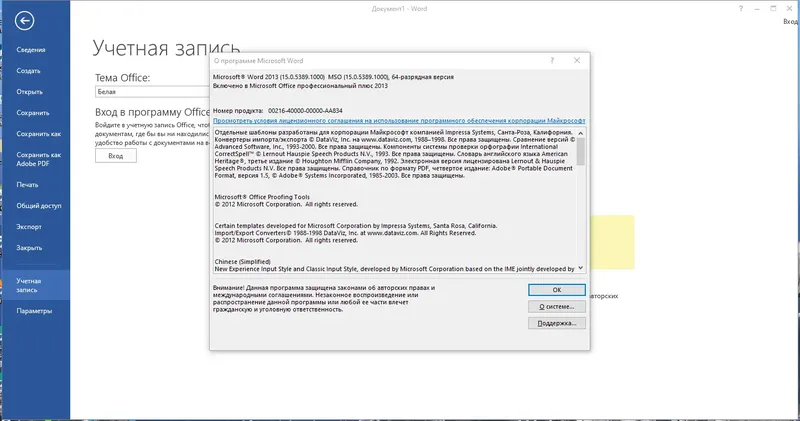This screenshot has width=800, height=421.
Task: Select Создать in the sidebar
Action: click(28, 71)
